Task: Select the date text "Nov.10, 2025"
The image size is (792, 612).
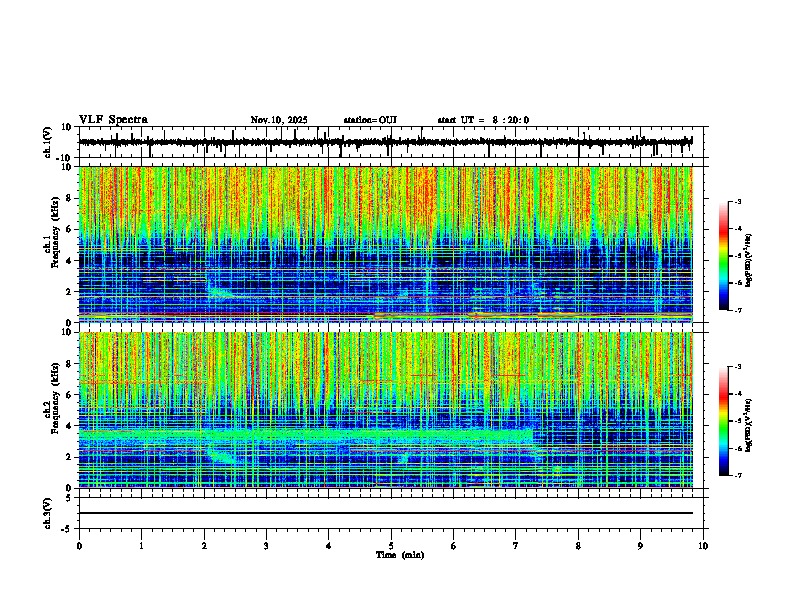Action: click(x=279, y=120)
